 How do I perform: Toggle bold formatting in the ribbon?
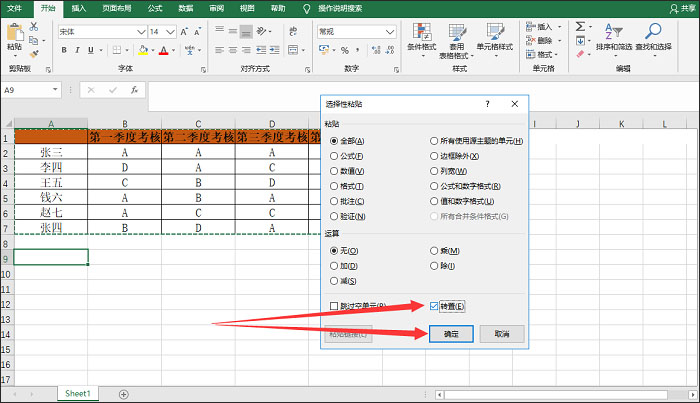click(x=62, y=50)
